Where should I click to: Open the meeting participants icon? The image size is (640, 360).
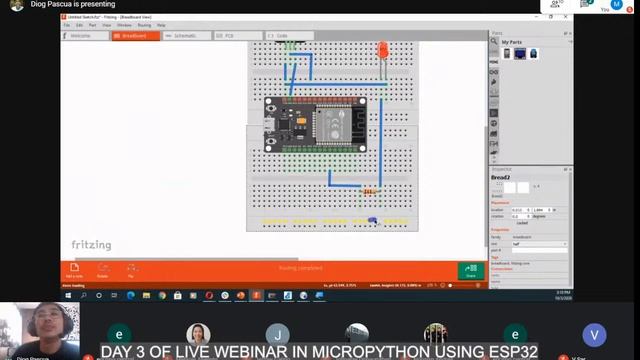tap(556, 4)
